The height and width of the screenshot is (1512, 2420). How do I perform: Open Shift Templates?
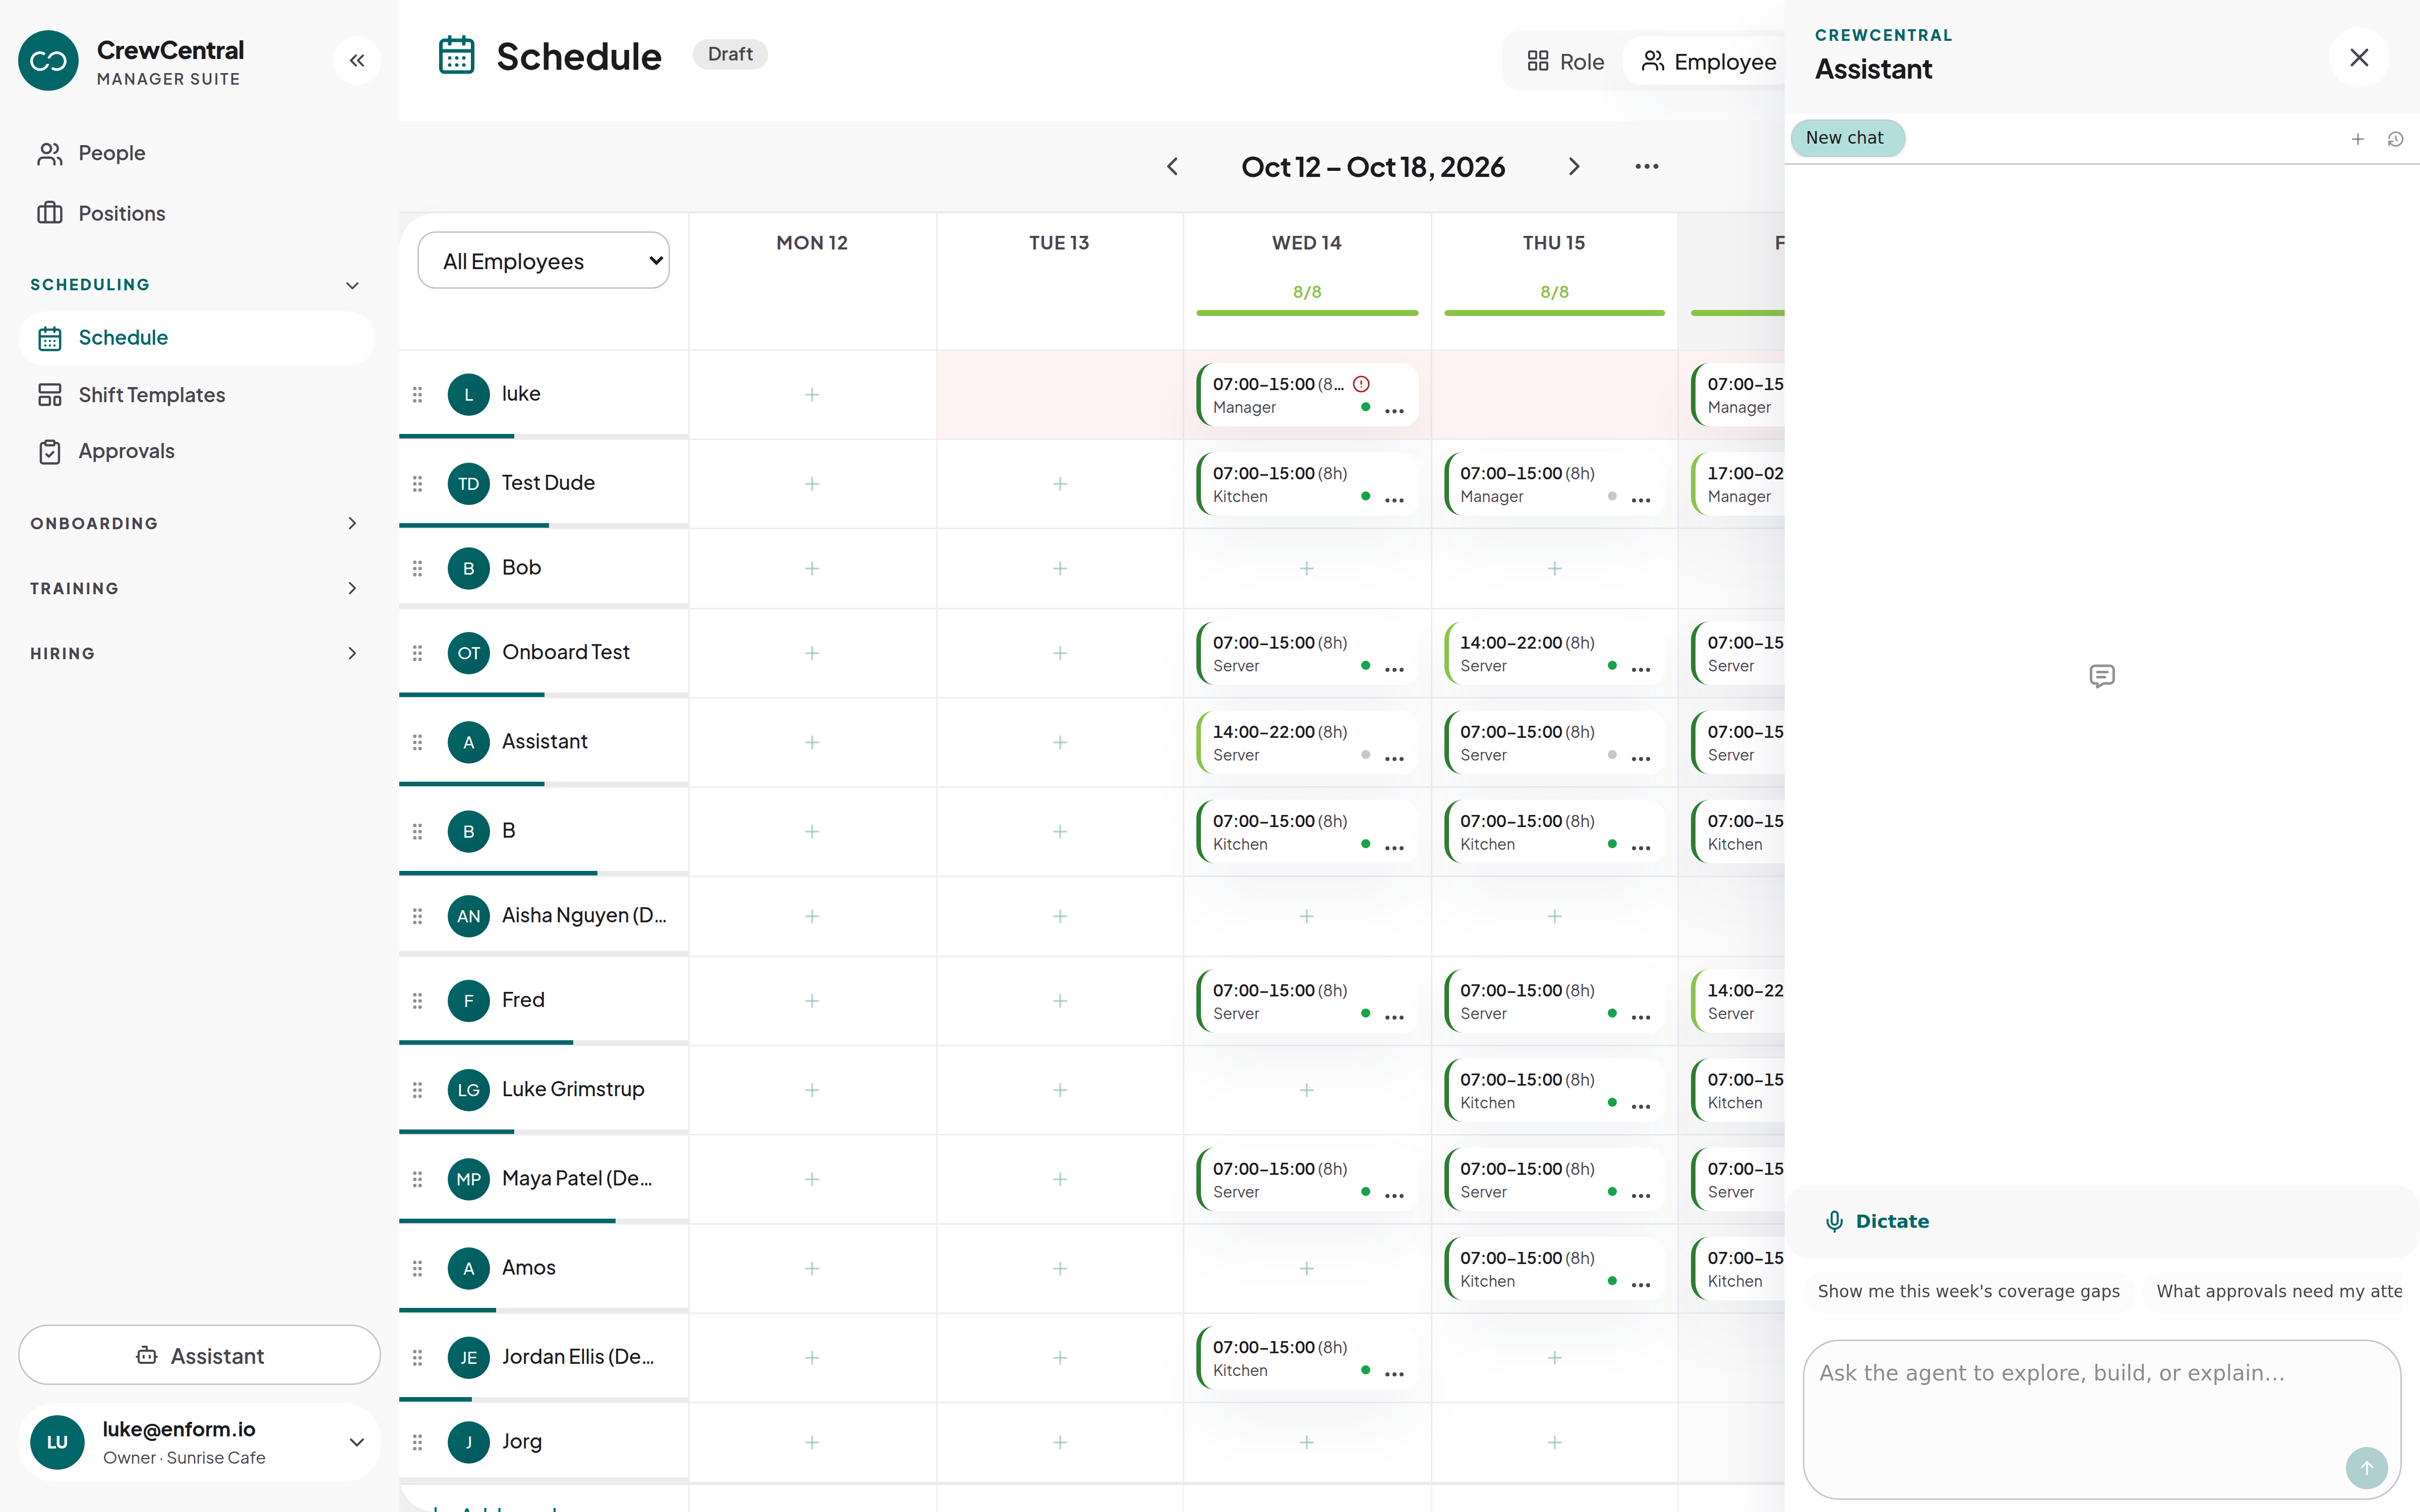point(196,395)
